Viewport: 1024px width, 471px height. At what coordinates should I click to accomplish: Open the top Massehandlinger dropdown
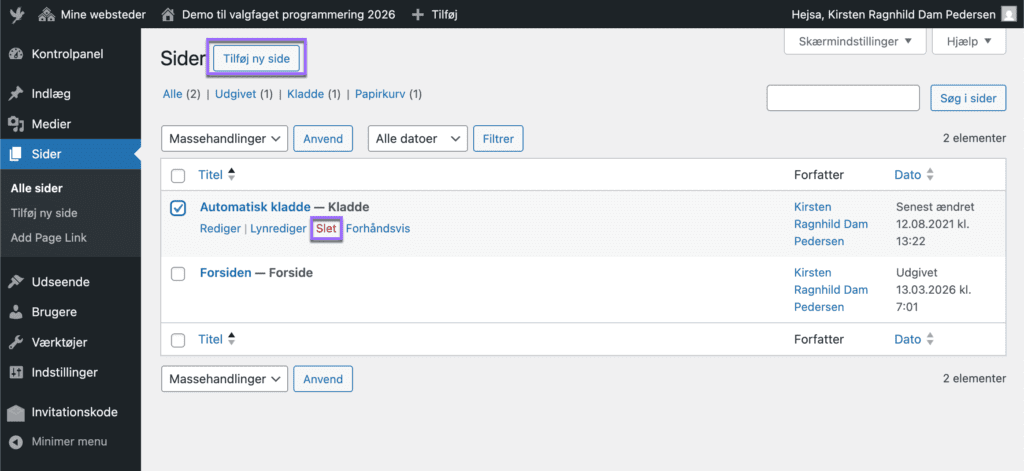click(x=225, y=139)
